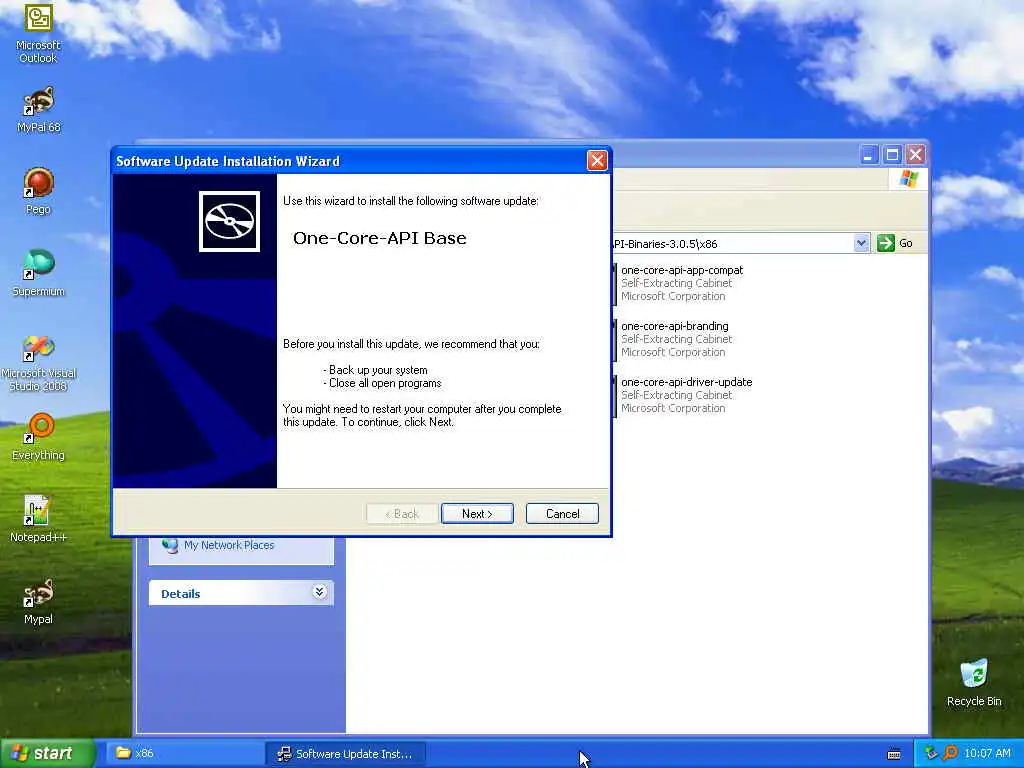Screen dimensions: 1024x768
Task: Launch Supermium browser shortcut
Action: [38, 274]
